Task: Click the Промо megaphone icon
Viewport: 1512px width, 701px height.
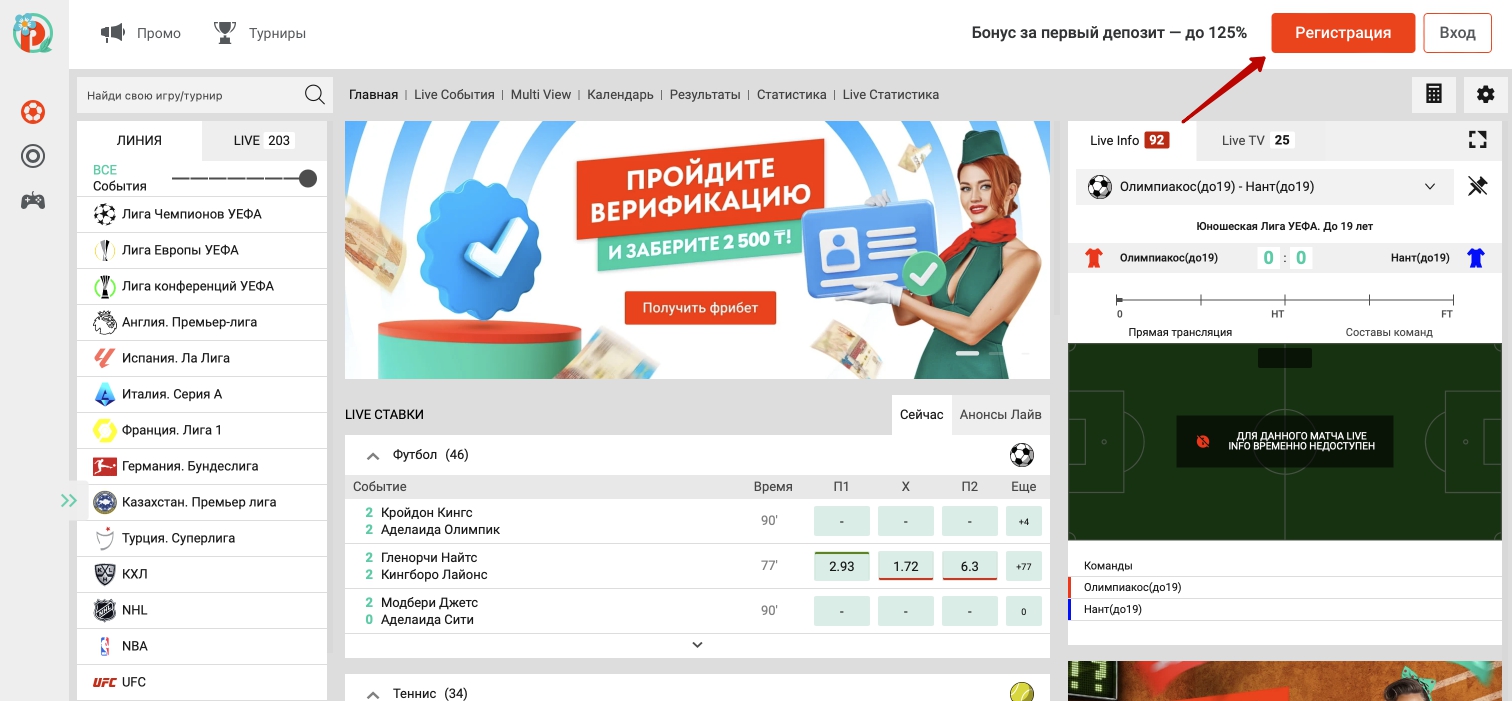Action: pyautogui.click(x=112, y=33)
